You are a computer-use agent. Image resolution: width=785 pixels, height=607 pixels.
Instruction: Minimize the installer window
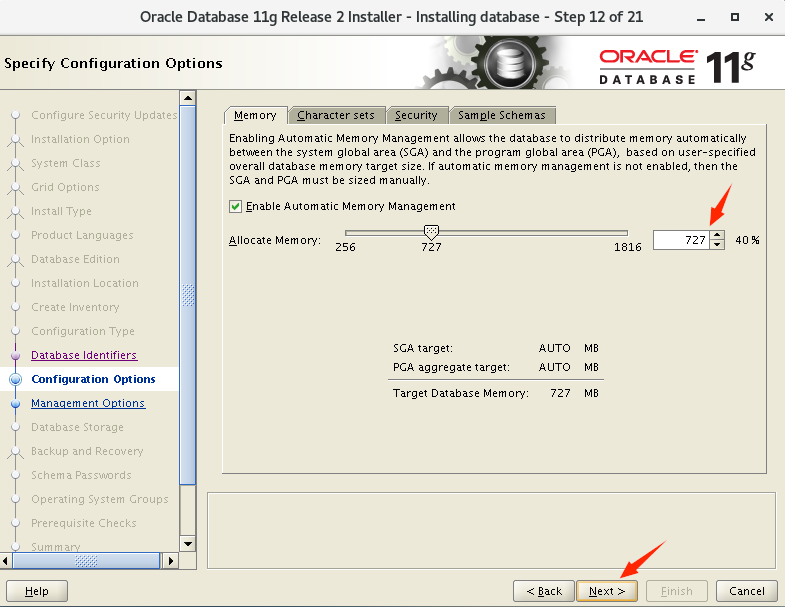pos(701,18)
